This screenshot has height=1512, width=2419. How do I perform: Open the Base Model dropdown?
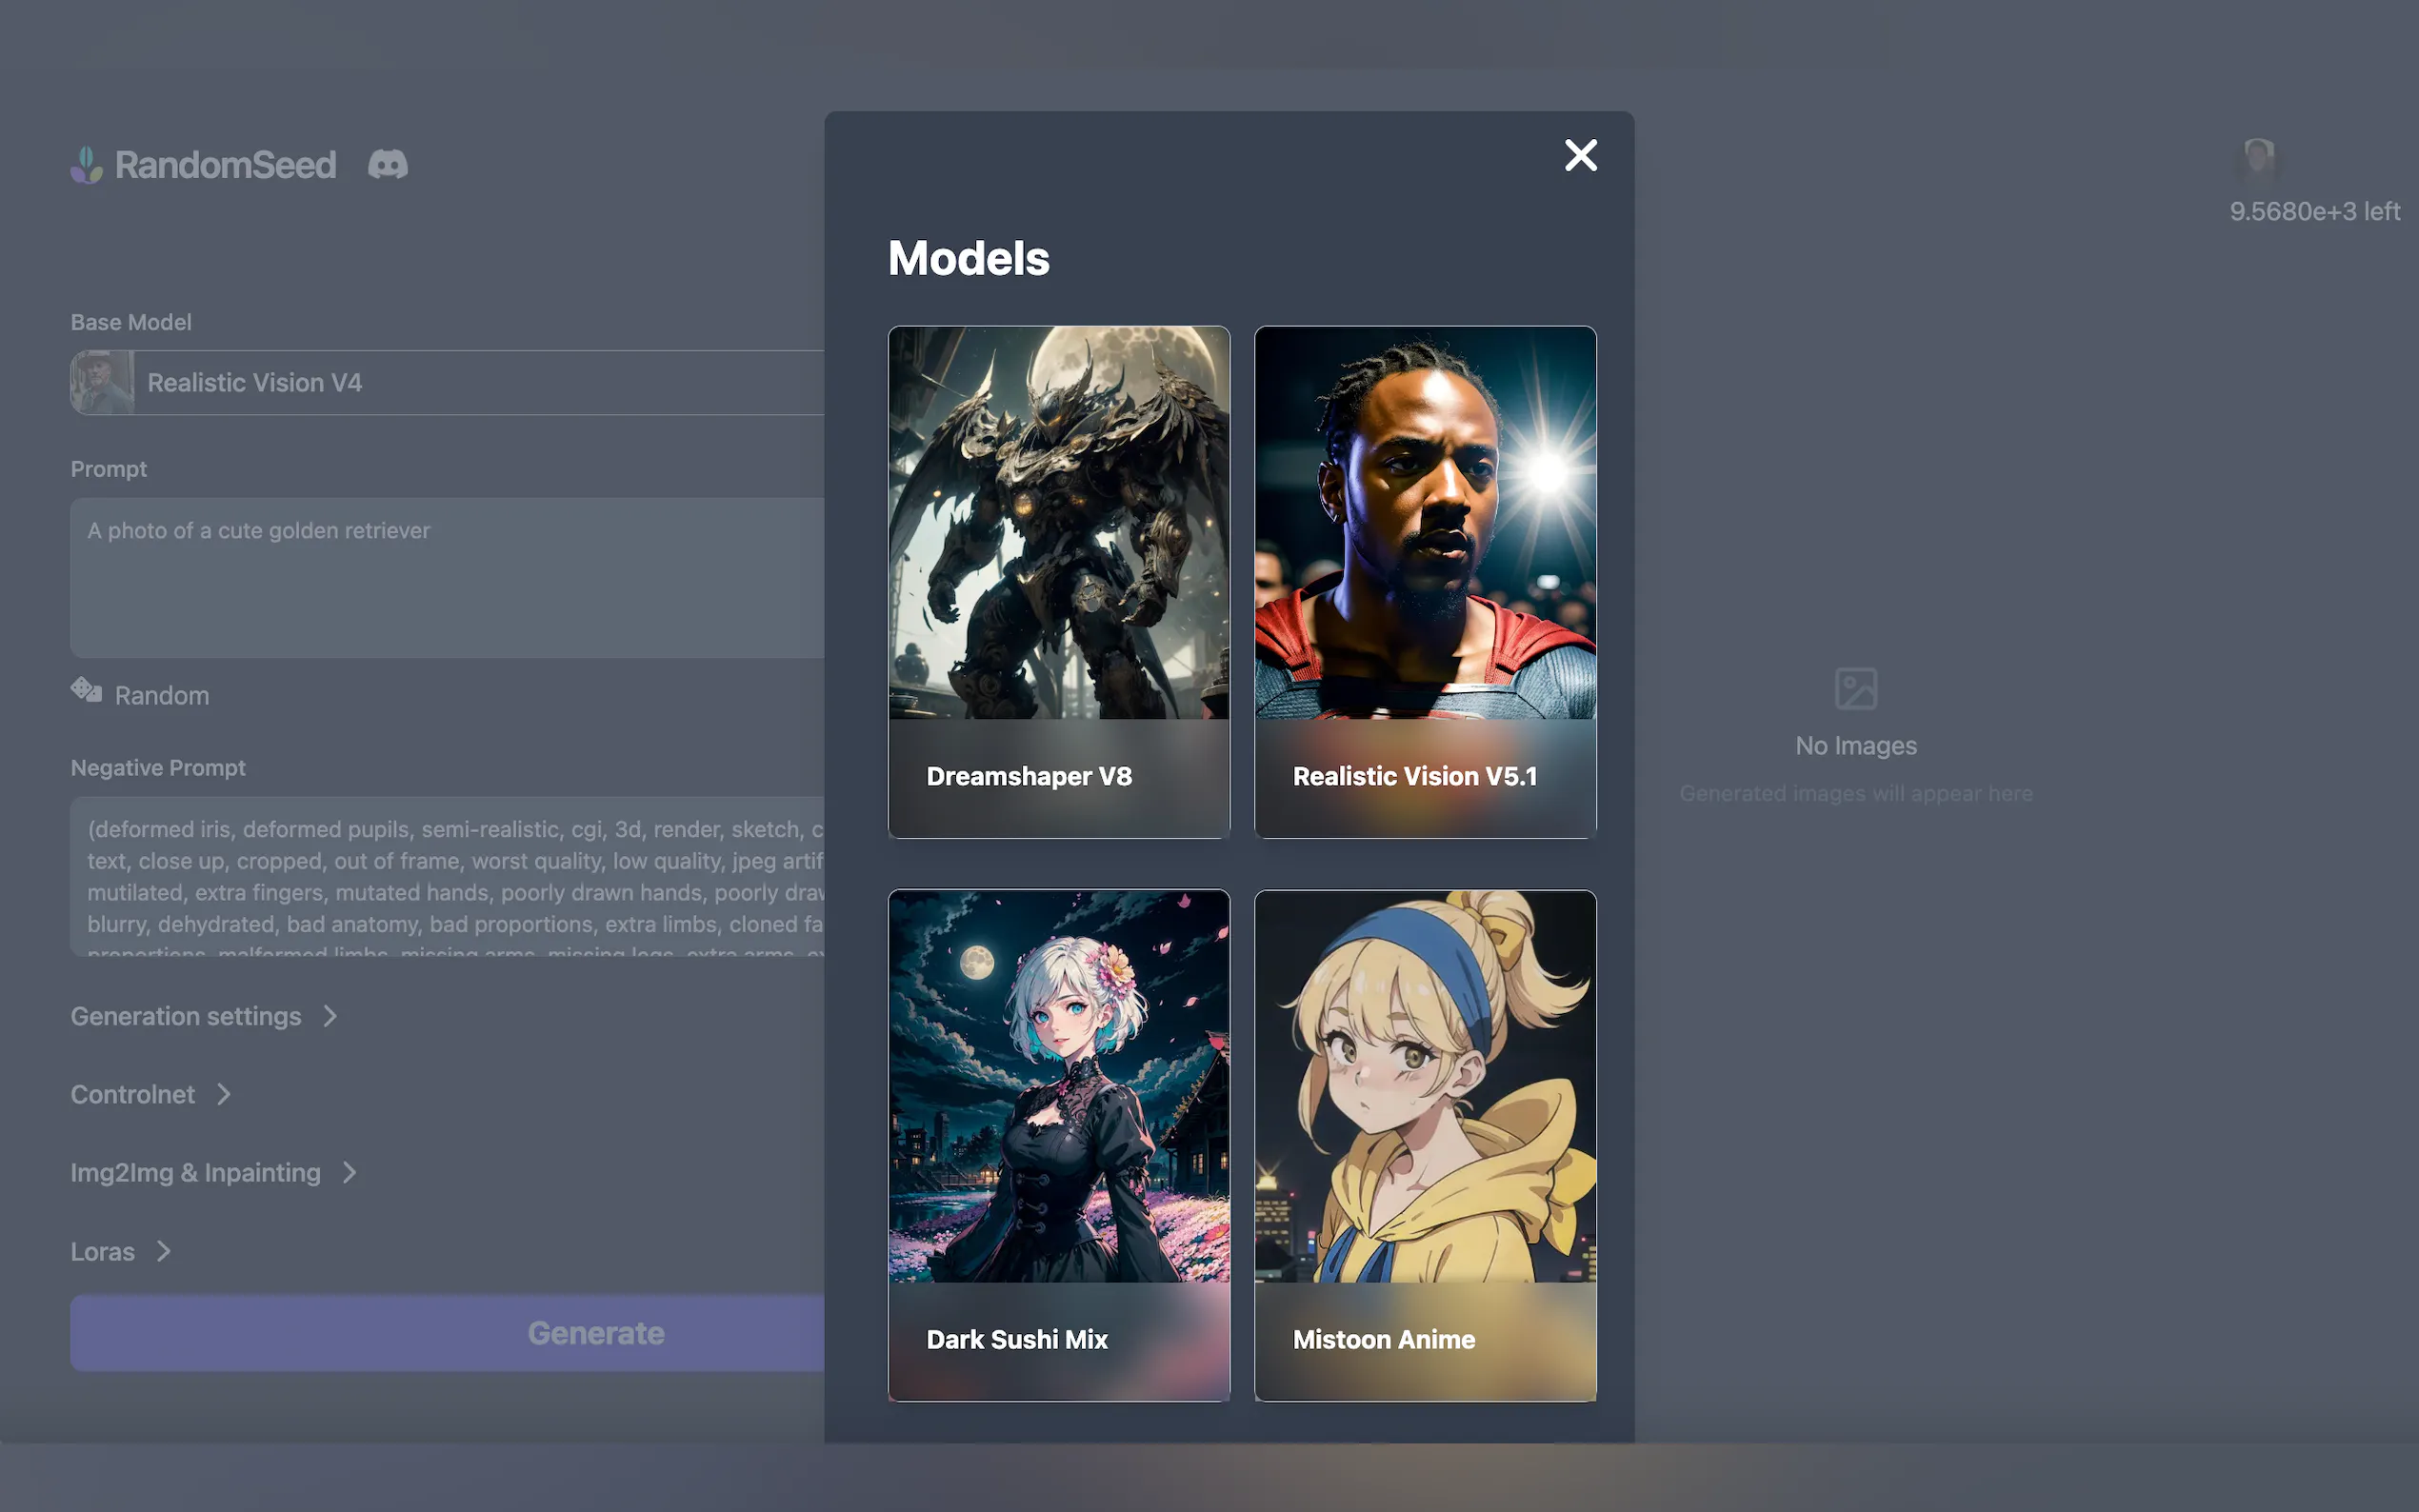(450, 382)
